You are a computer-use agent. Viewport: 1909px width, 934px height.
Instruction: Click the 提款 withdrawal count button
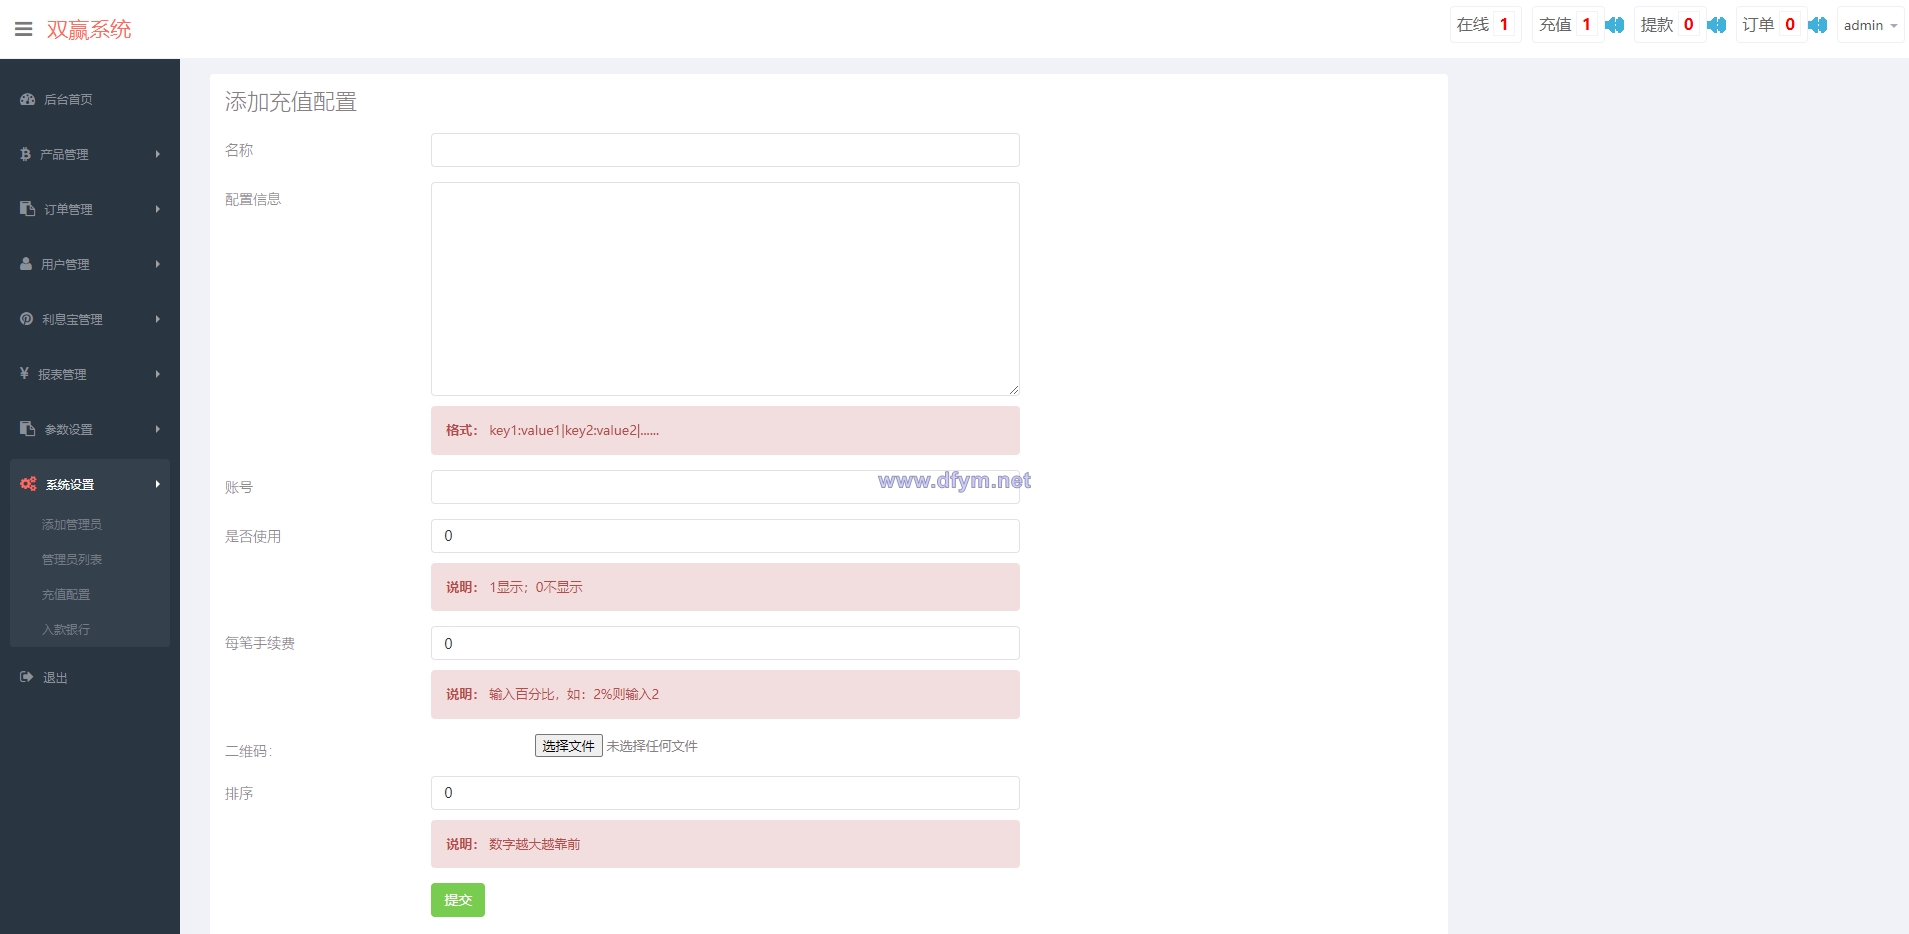pyautogui.click(x=1669, y=25)
